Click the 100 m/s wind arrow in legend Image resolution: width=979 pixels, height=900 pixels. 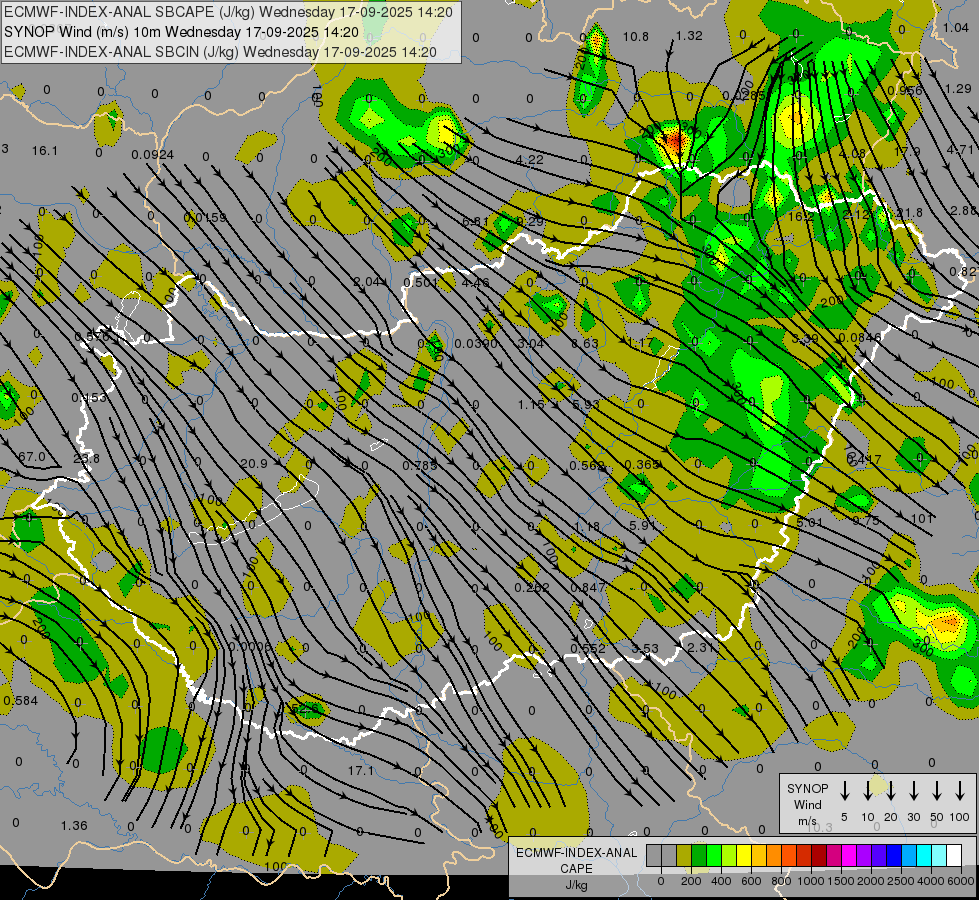[x=960, y=791]
